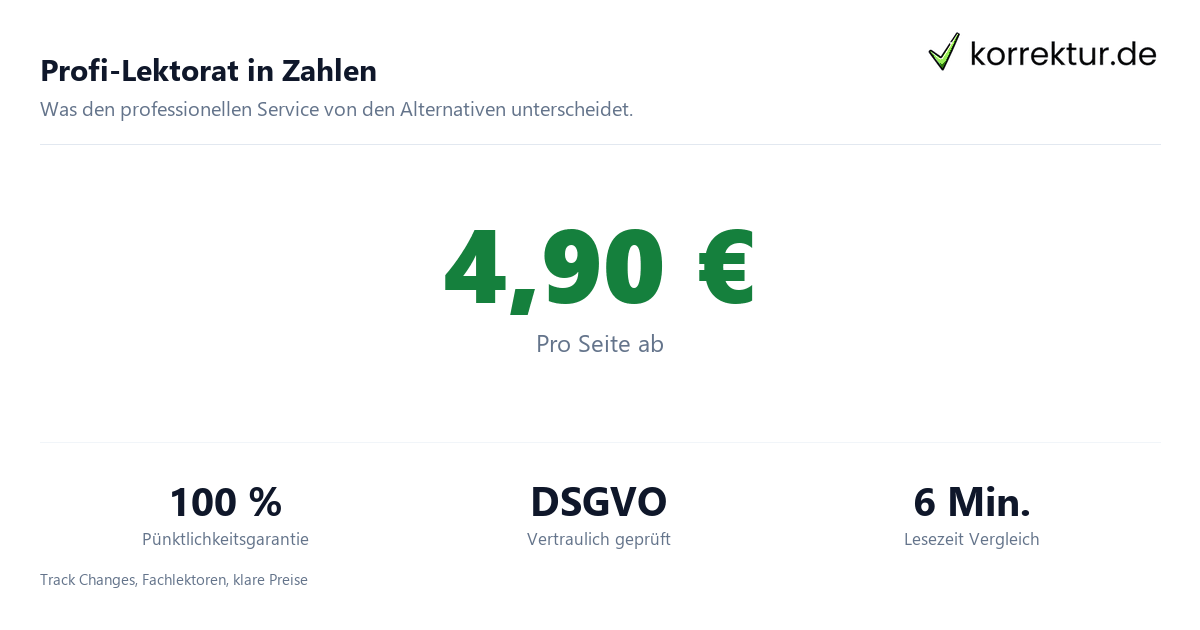Click the 100 % statistic value

(x=225, y=501)
